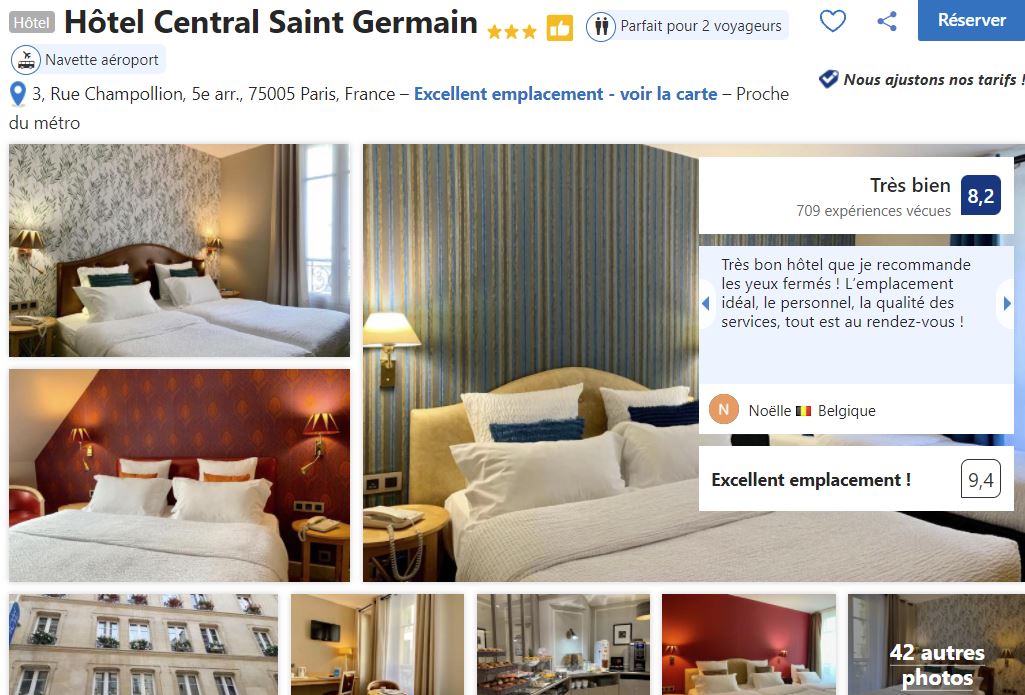This screenshot has height=695, width=1025.
Task: Click the yellow thumbs-up preferred badge
Action: [x=560, y=28]
